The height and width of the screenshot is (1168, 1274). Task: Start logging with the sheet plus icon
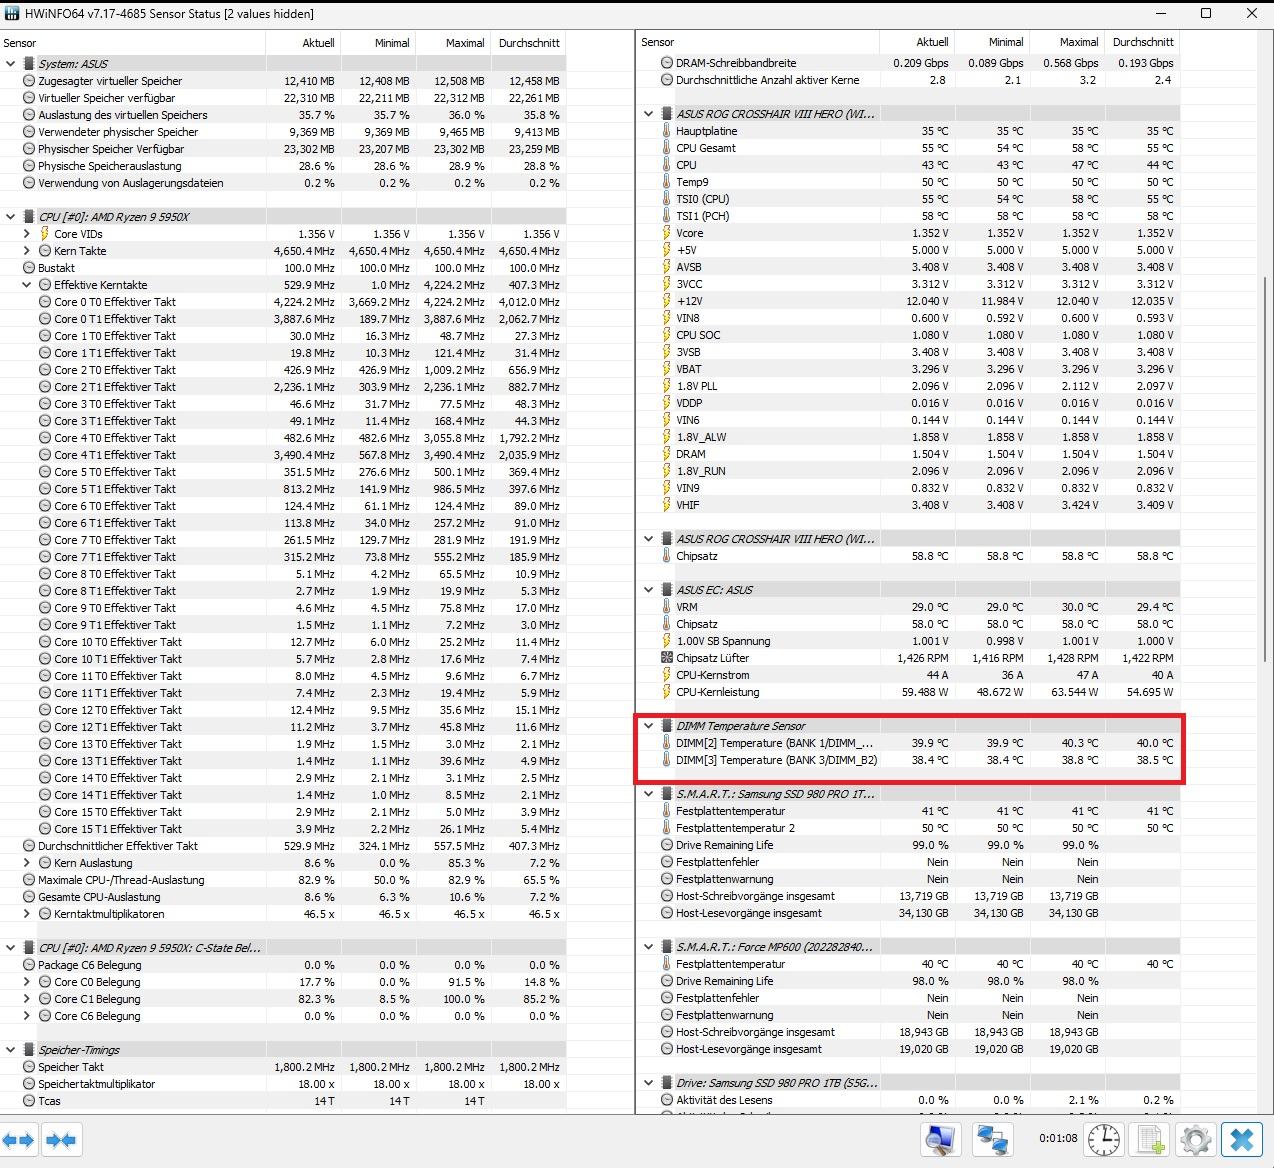(x=1150, y=1139)
